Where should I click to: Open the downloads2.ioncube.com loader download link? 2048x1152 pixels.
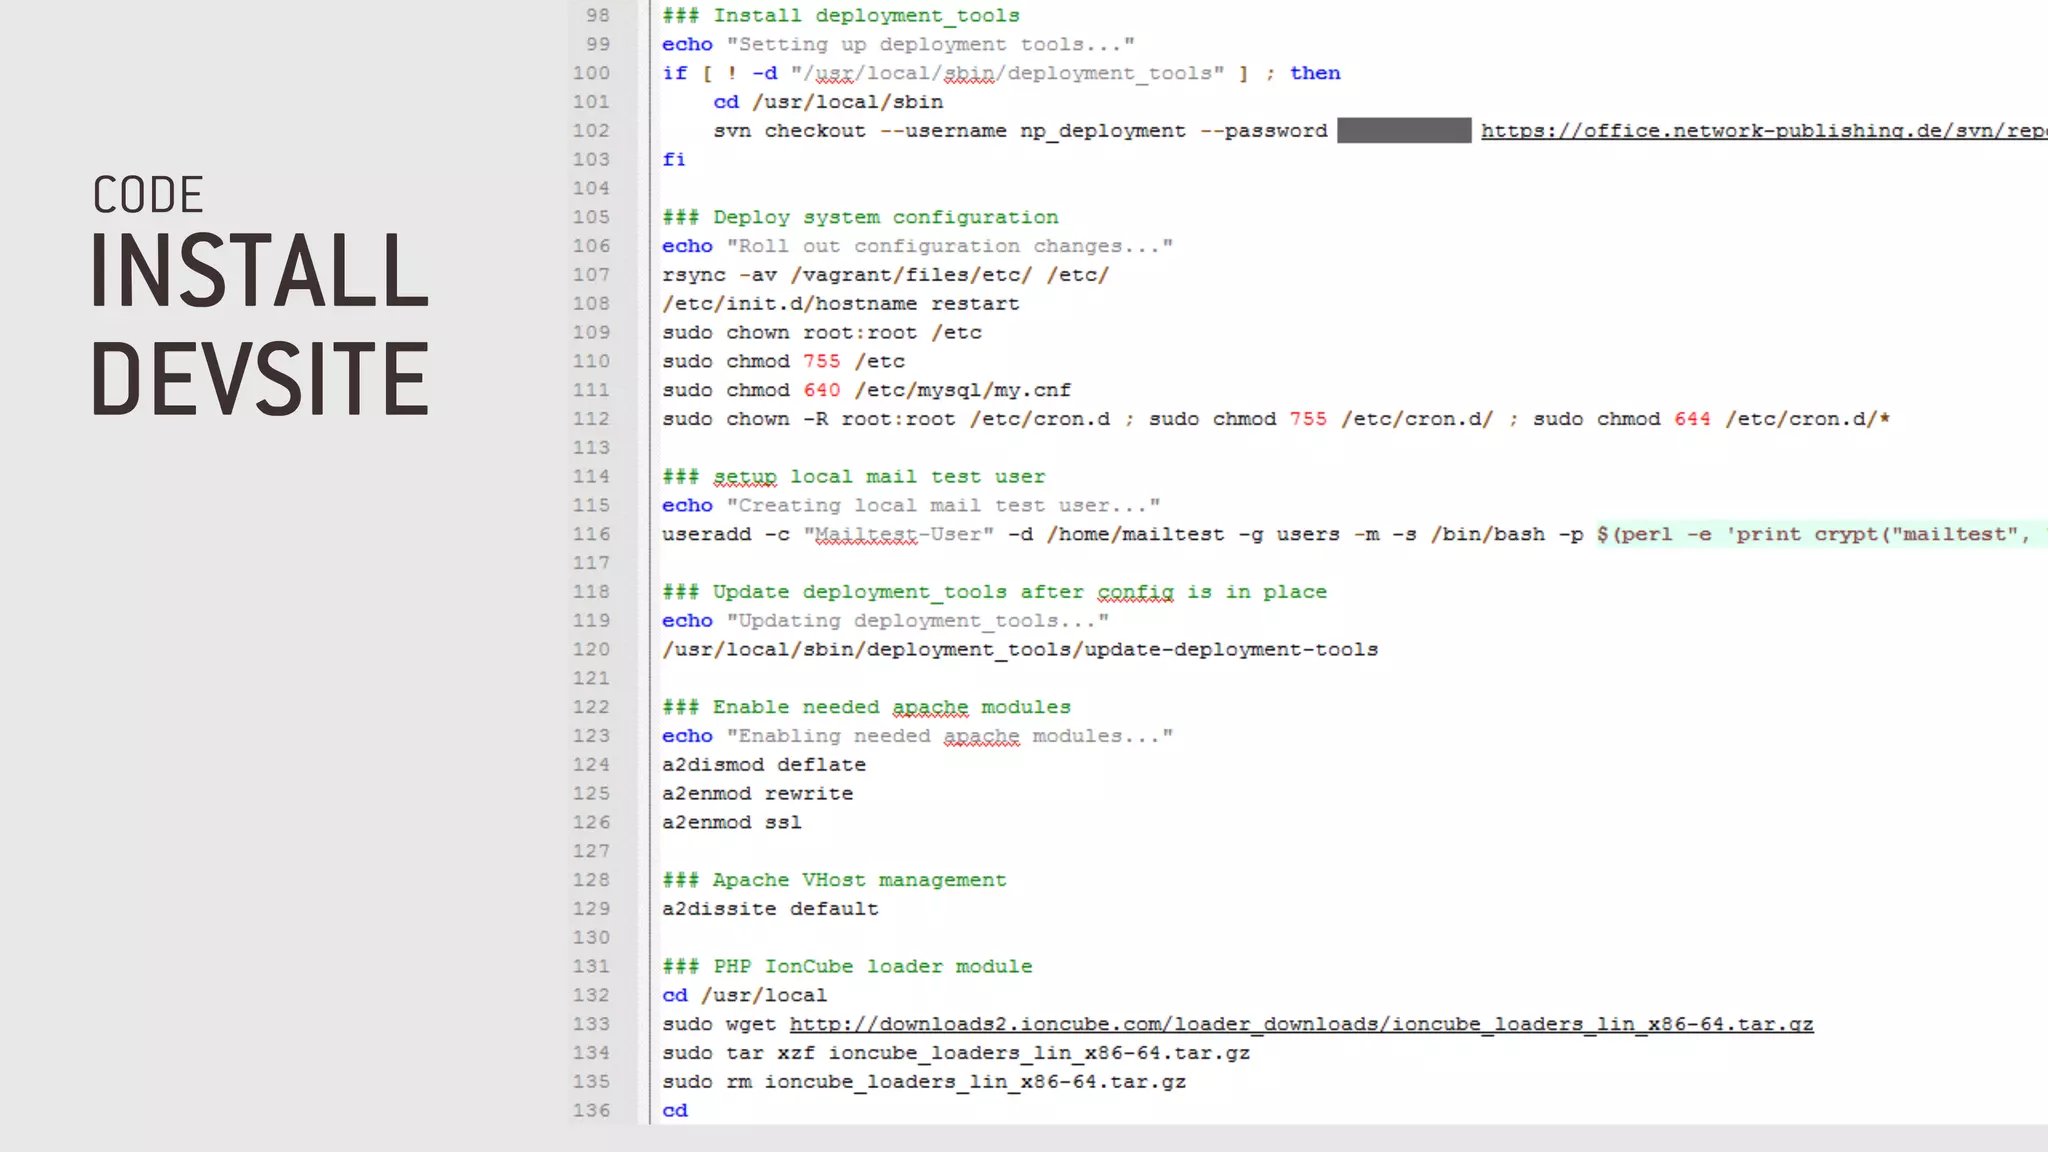tap(1301, 1025)
